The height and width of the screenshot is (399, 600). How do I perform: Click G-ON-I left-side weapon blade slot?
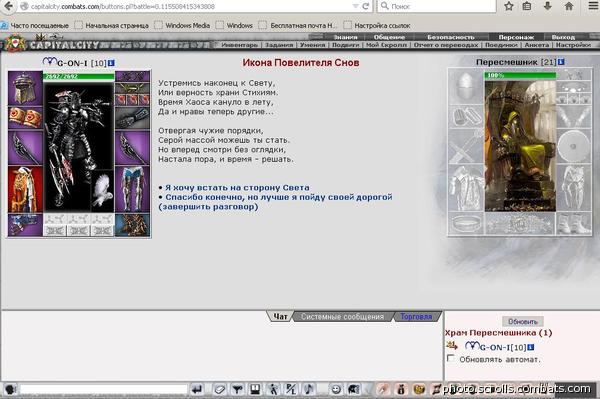25,148
